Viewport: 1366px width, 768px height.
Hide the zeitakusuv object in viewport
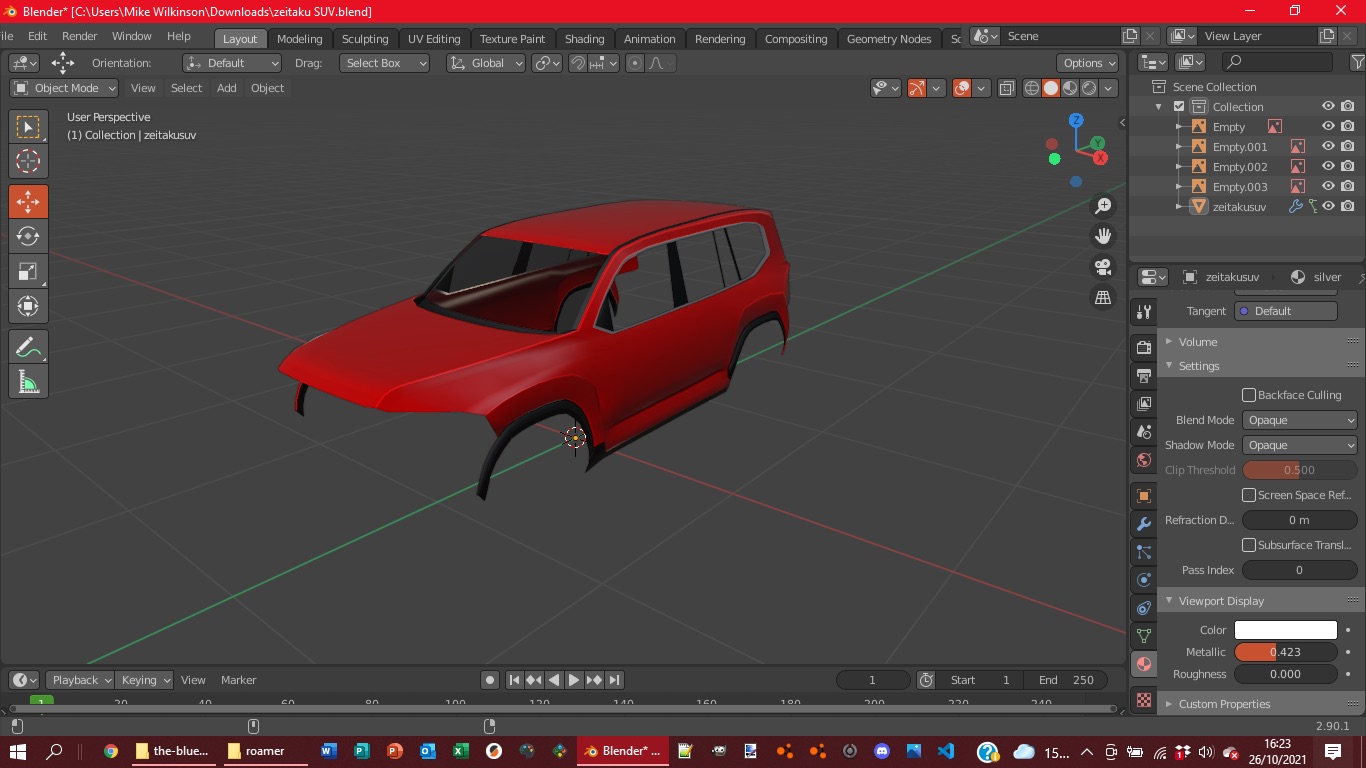1328,207
